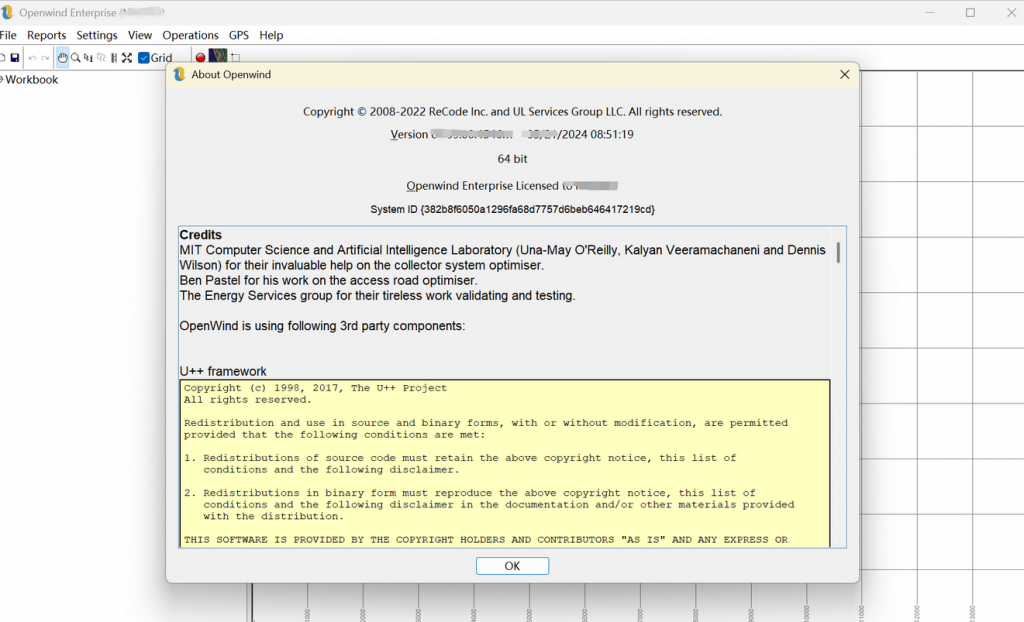The height and width of the screenshot is (622, 1024).
Task: Click the "Credits" heading text
Action: click(200, 235)
